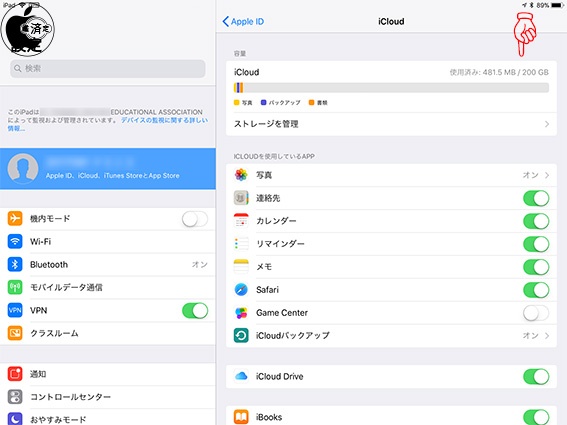Turn off the VPN switch
Viewport: 567px width, 425px height.
[195, 311]
